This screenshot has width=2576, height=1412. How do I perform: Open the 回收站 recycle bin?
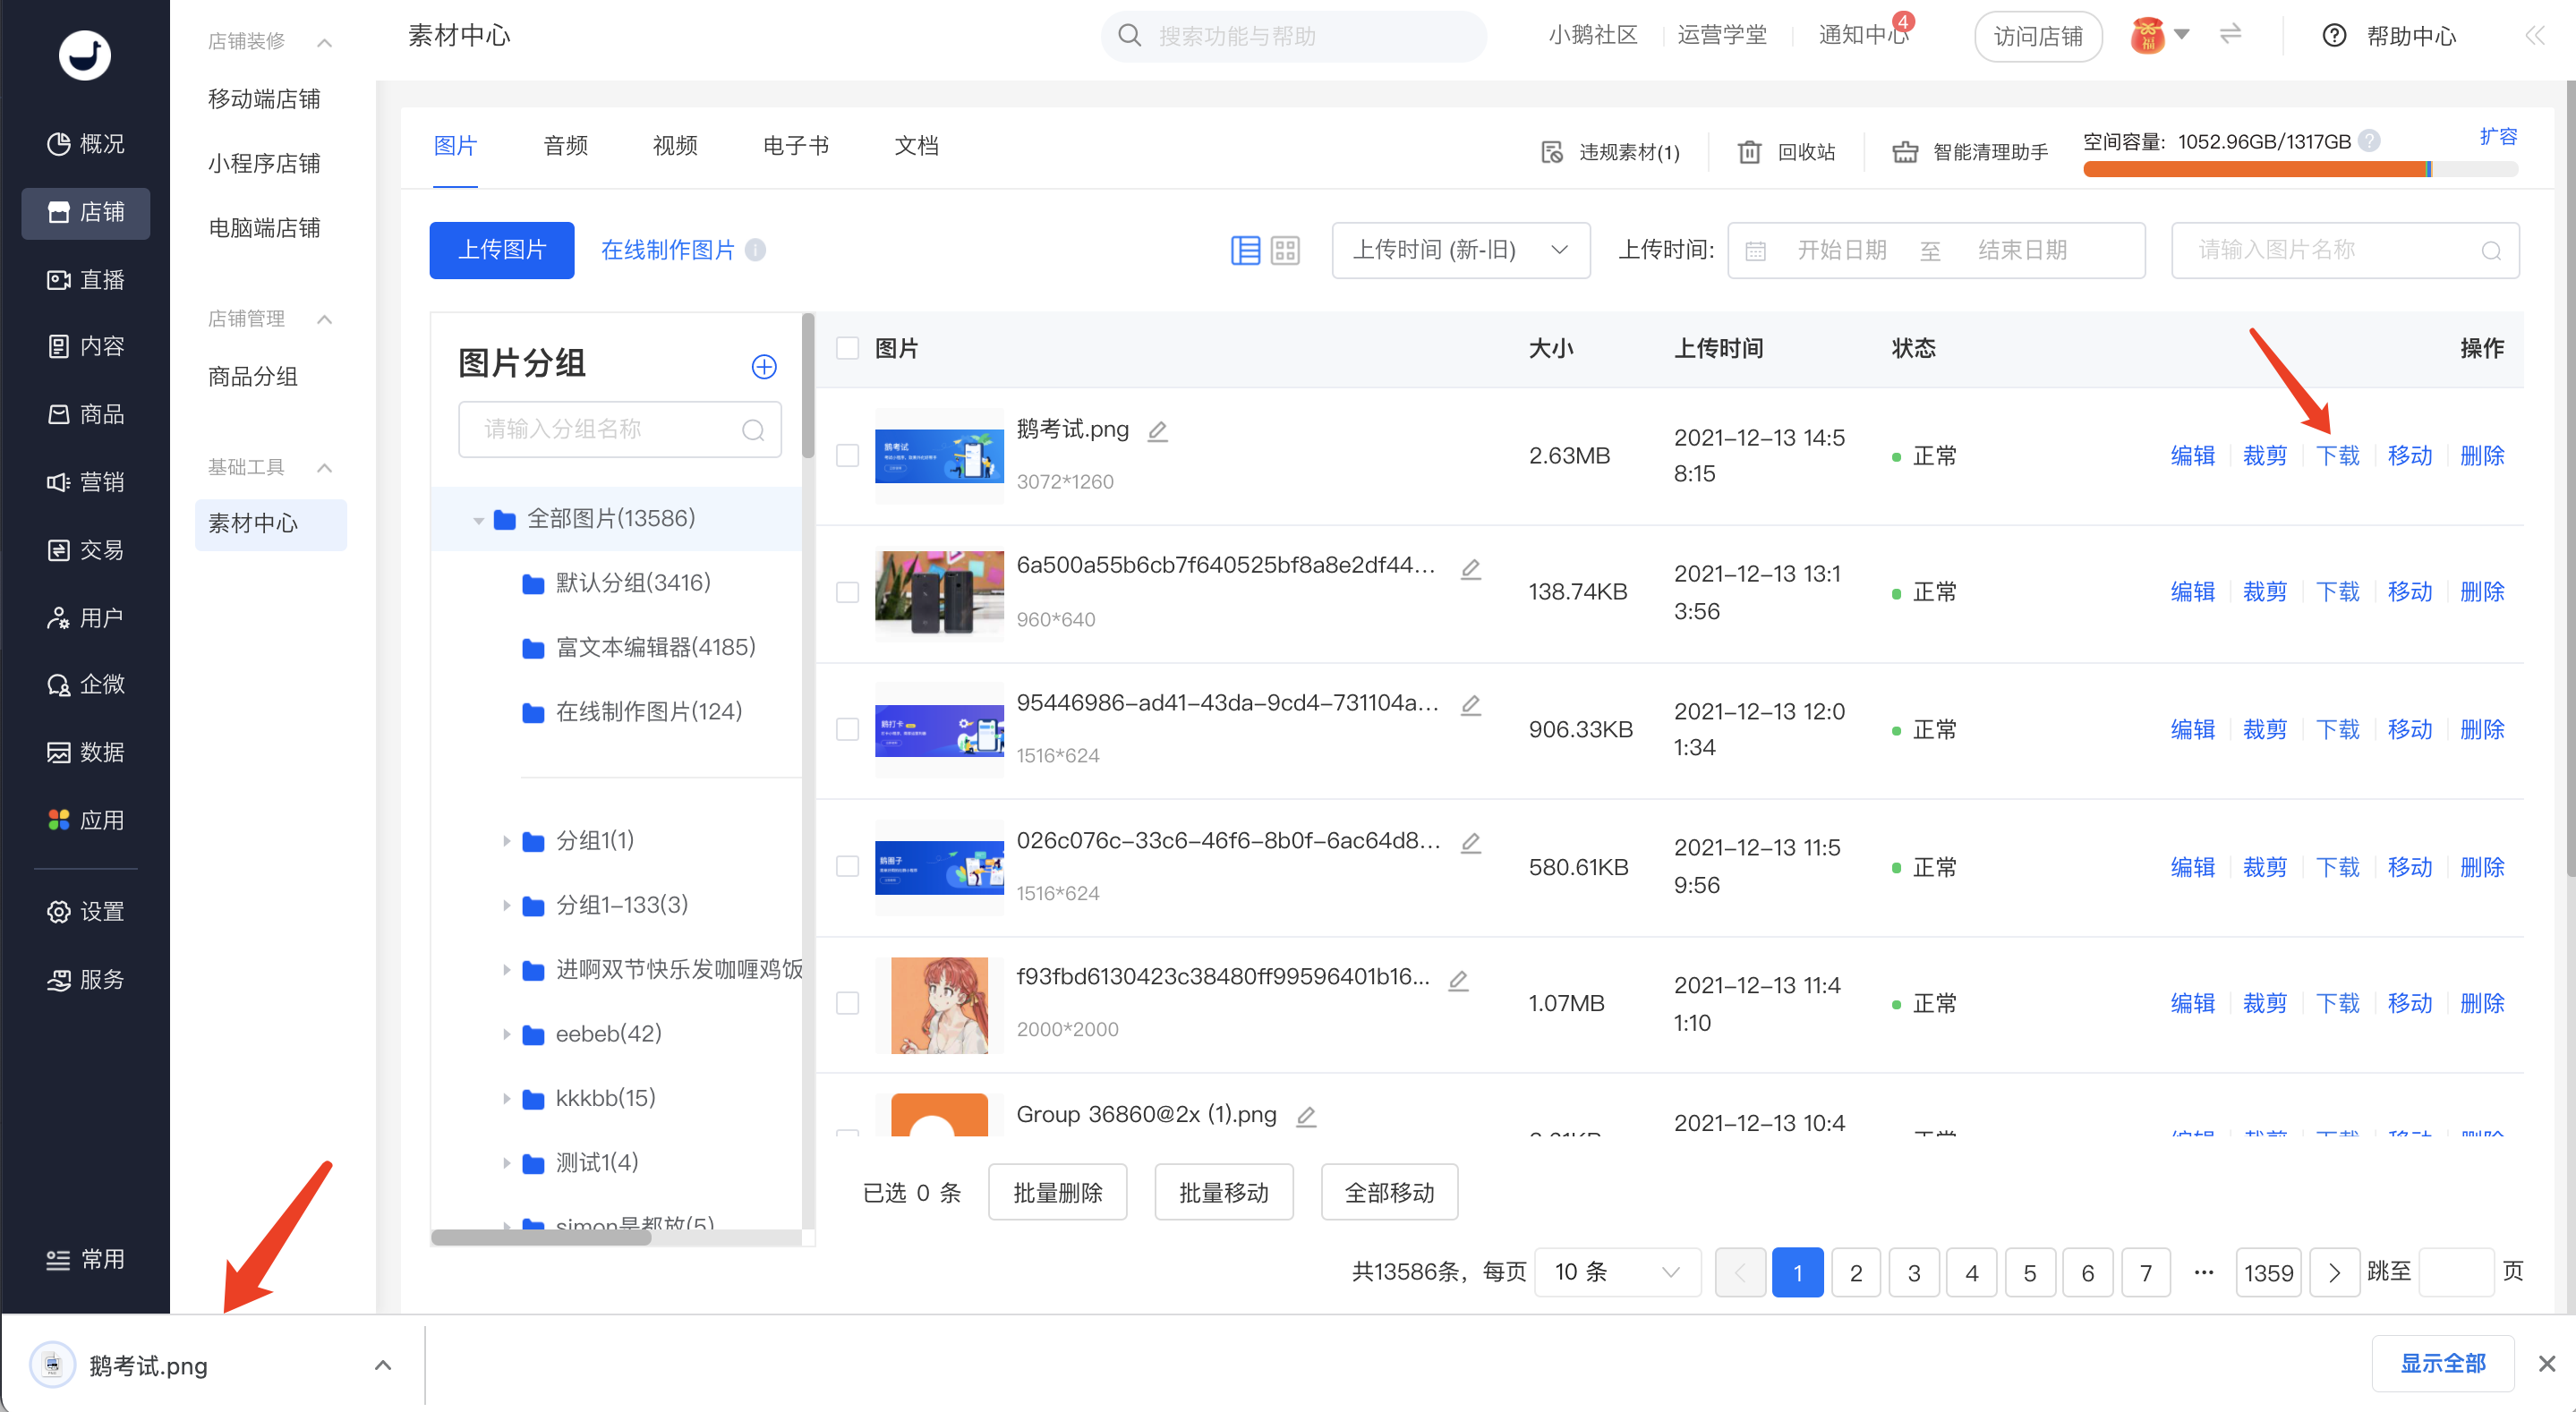pos(1787,152)
